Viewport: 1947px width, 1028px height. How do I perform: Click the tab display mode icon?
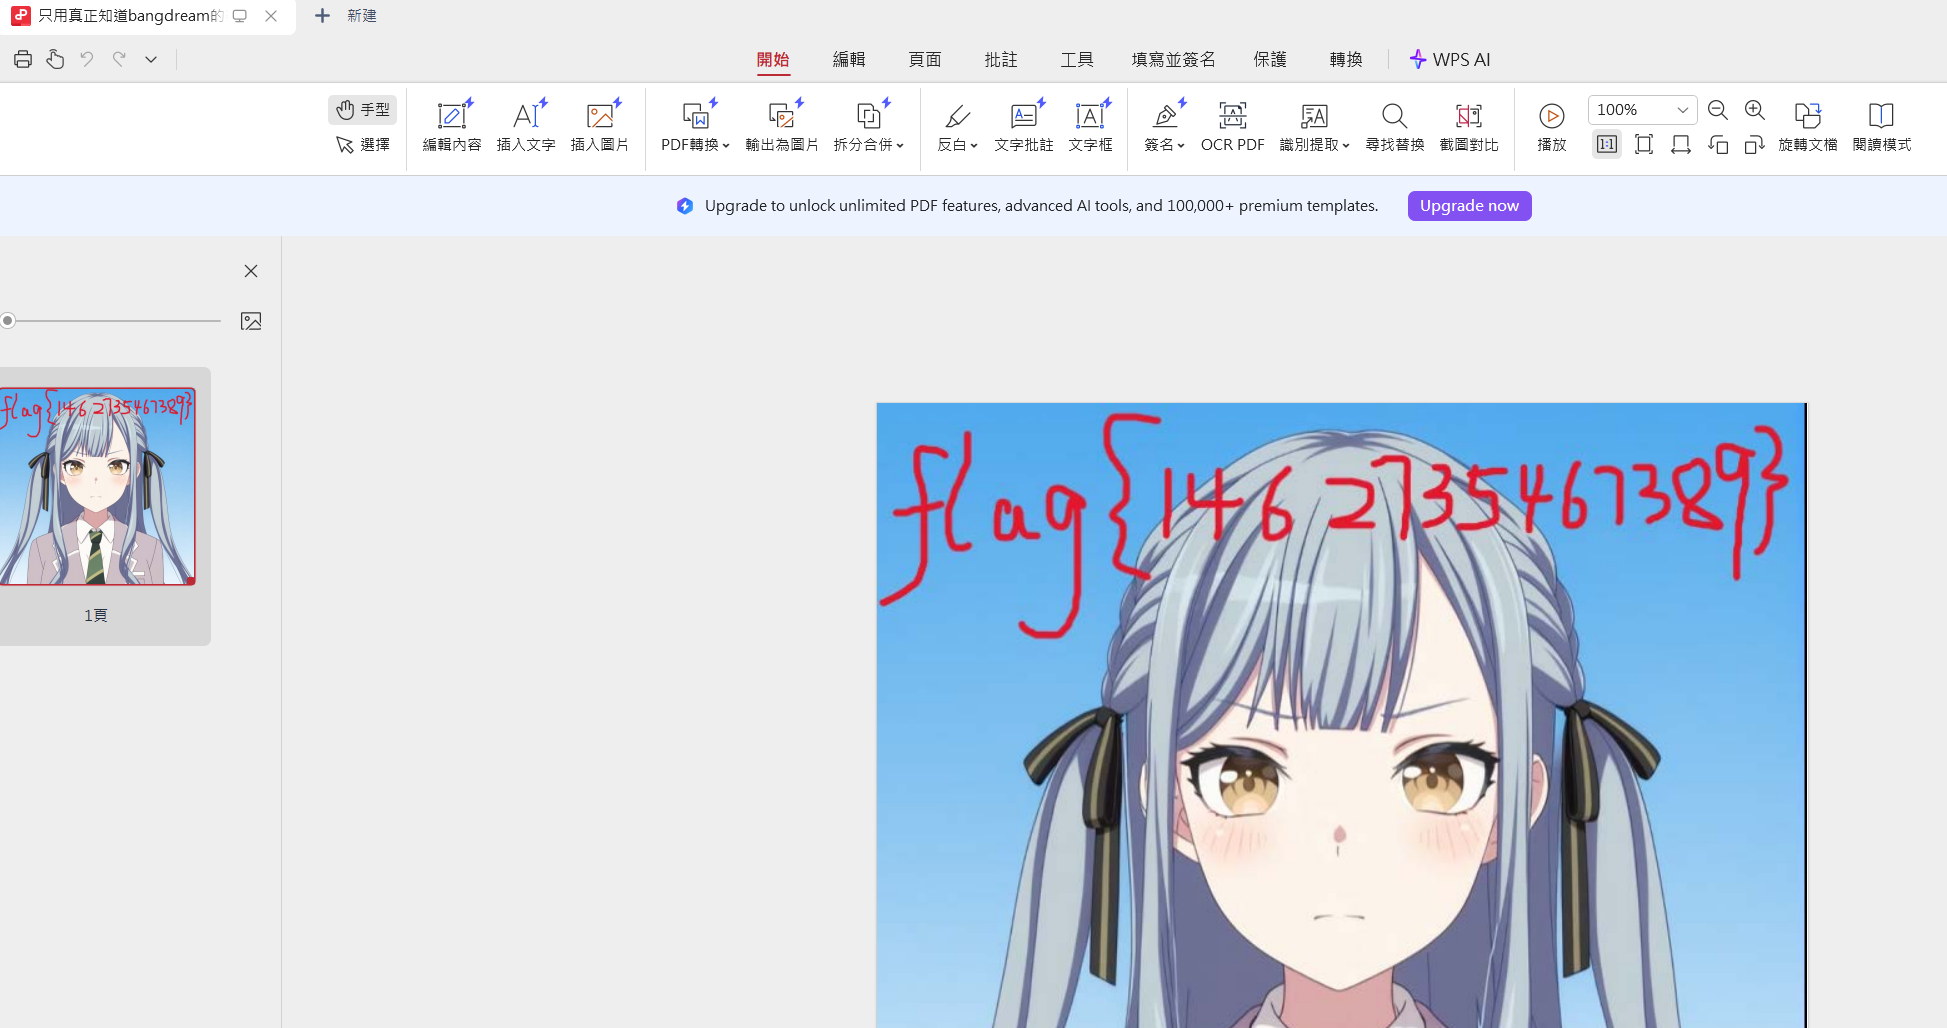(240, 16)
